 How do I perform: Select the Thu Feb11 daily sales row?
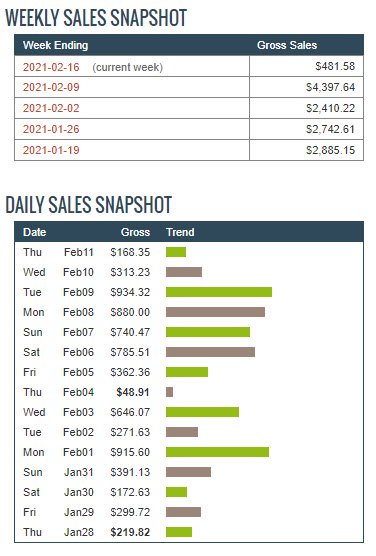[x=189, y=252]
